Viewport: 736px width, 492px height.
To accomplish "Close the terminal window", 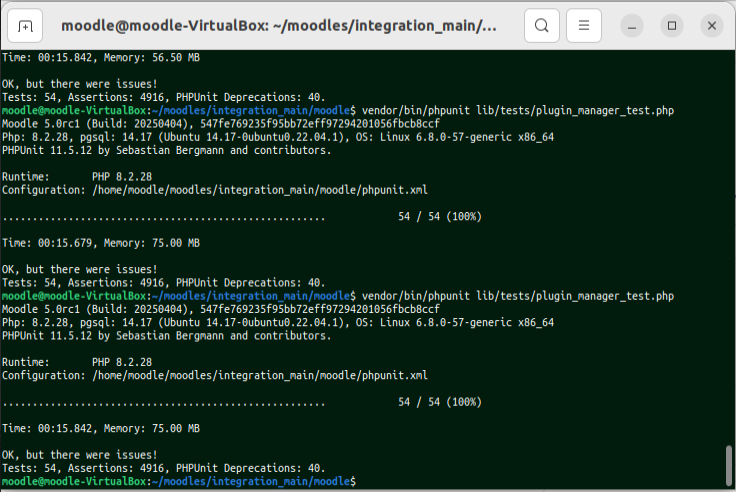I will (x=712, y=26).
